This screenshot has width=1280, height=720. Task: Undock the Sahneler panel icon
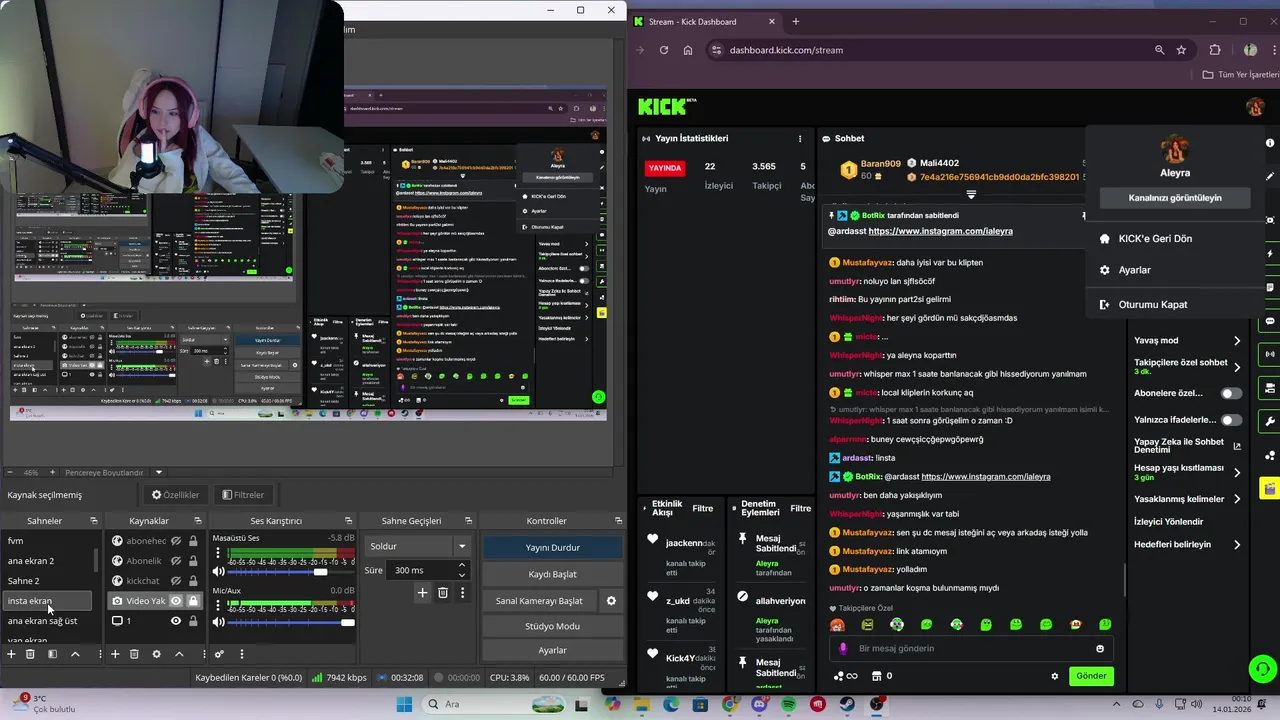tap(94, 521)
